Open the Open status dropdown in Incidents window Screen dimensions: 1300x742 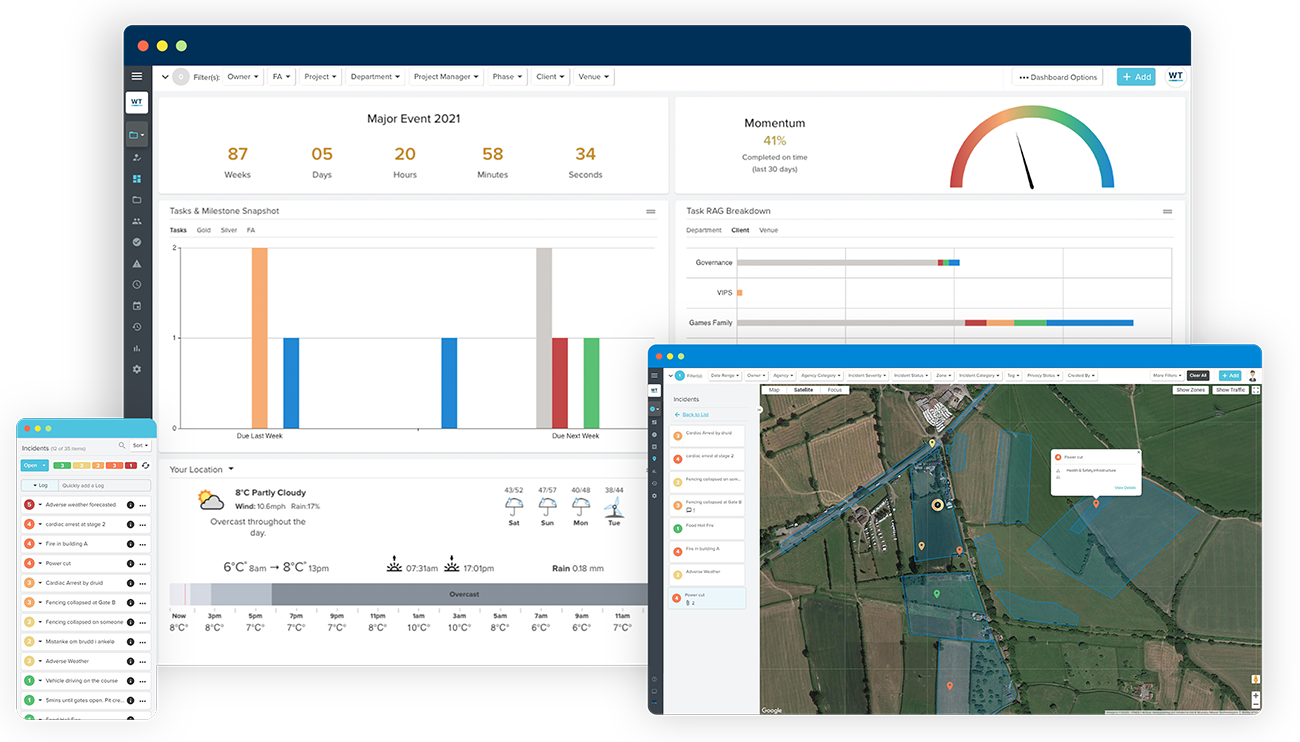tap(34, 465)
